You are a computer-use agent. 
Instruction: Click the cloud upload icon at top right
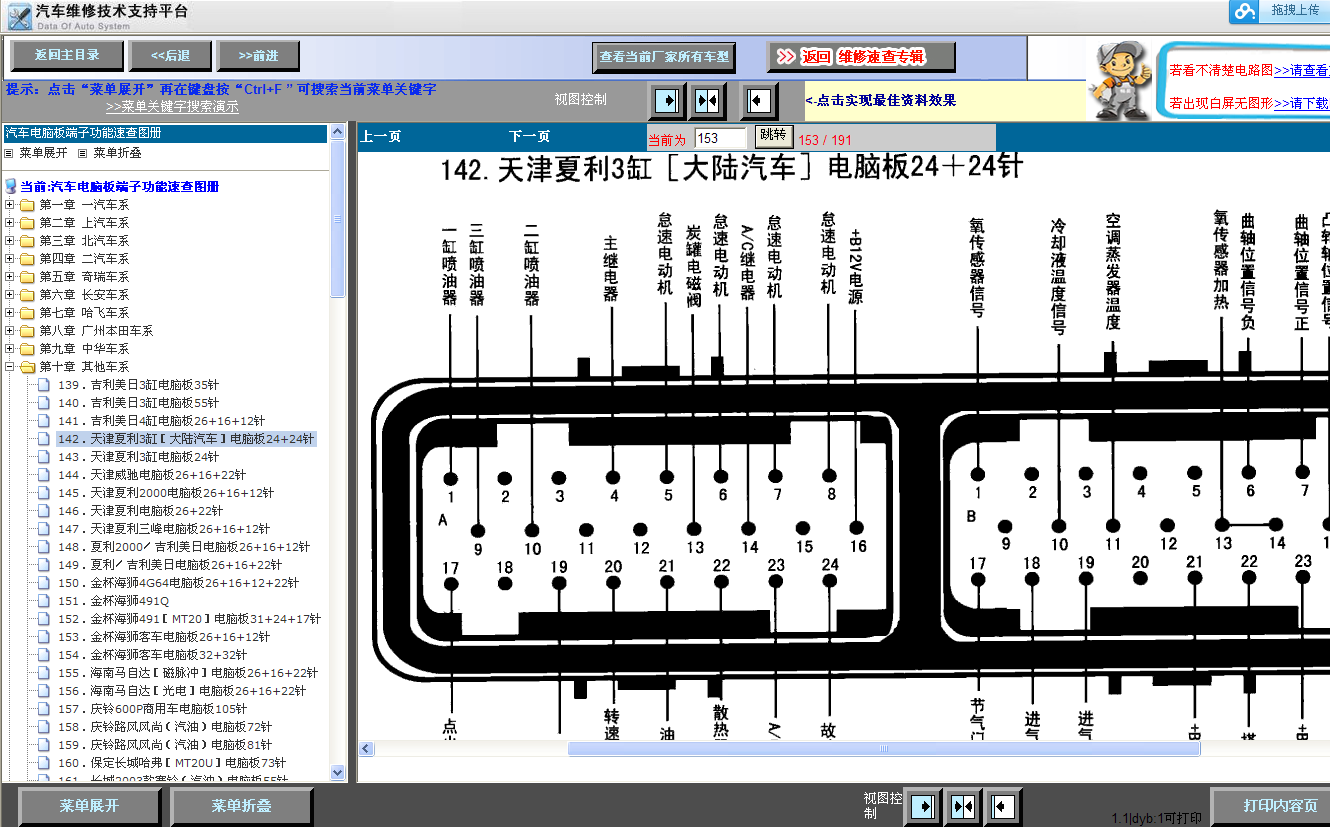coord(1244,11)
